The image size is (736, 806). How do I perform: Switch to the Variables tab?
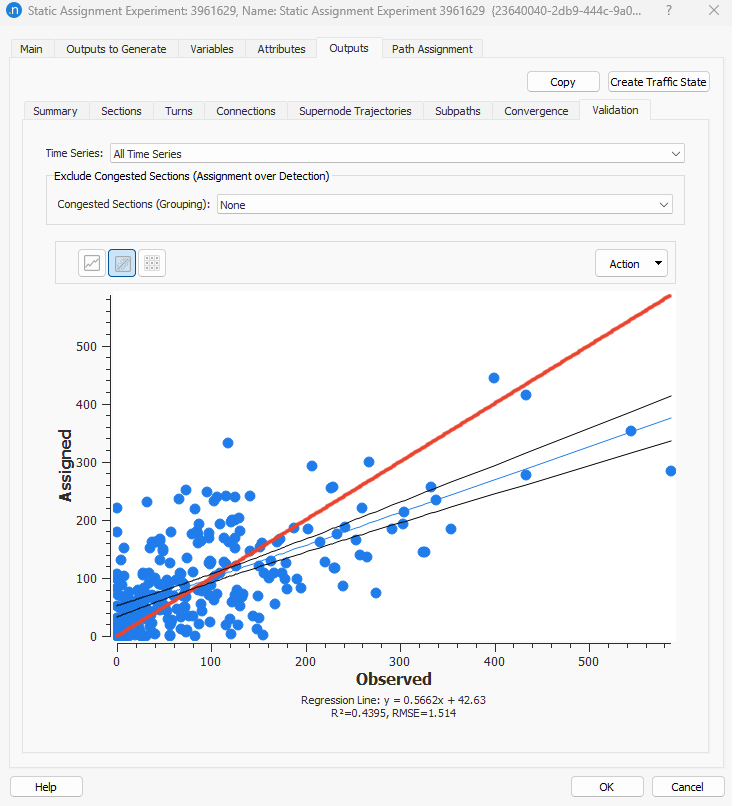tap(212, 49)
